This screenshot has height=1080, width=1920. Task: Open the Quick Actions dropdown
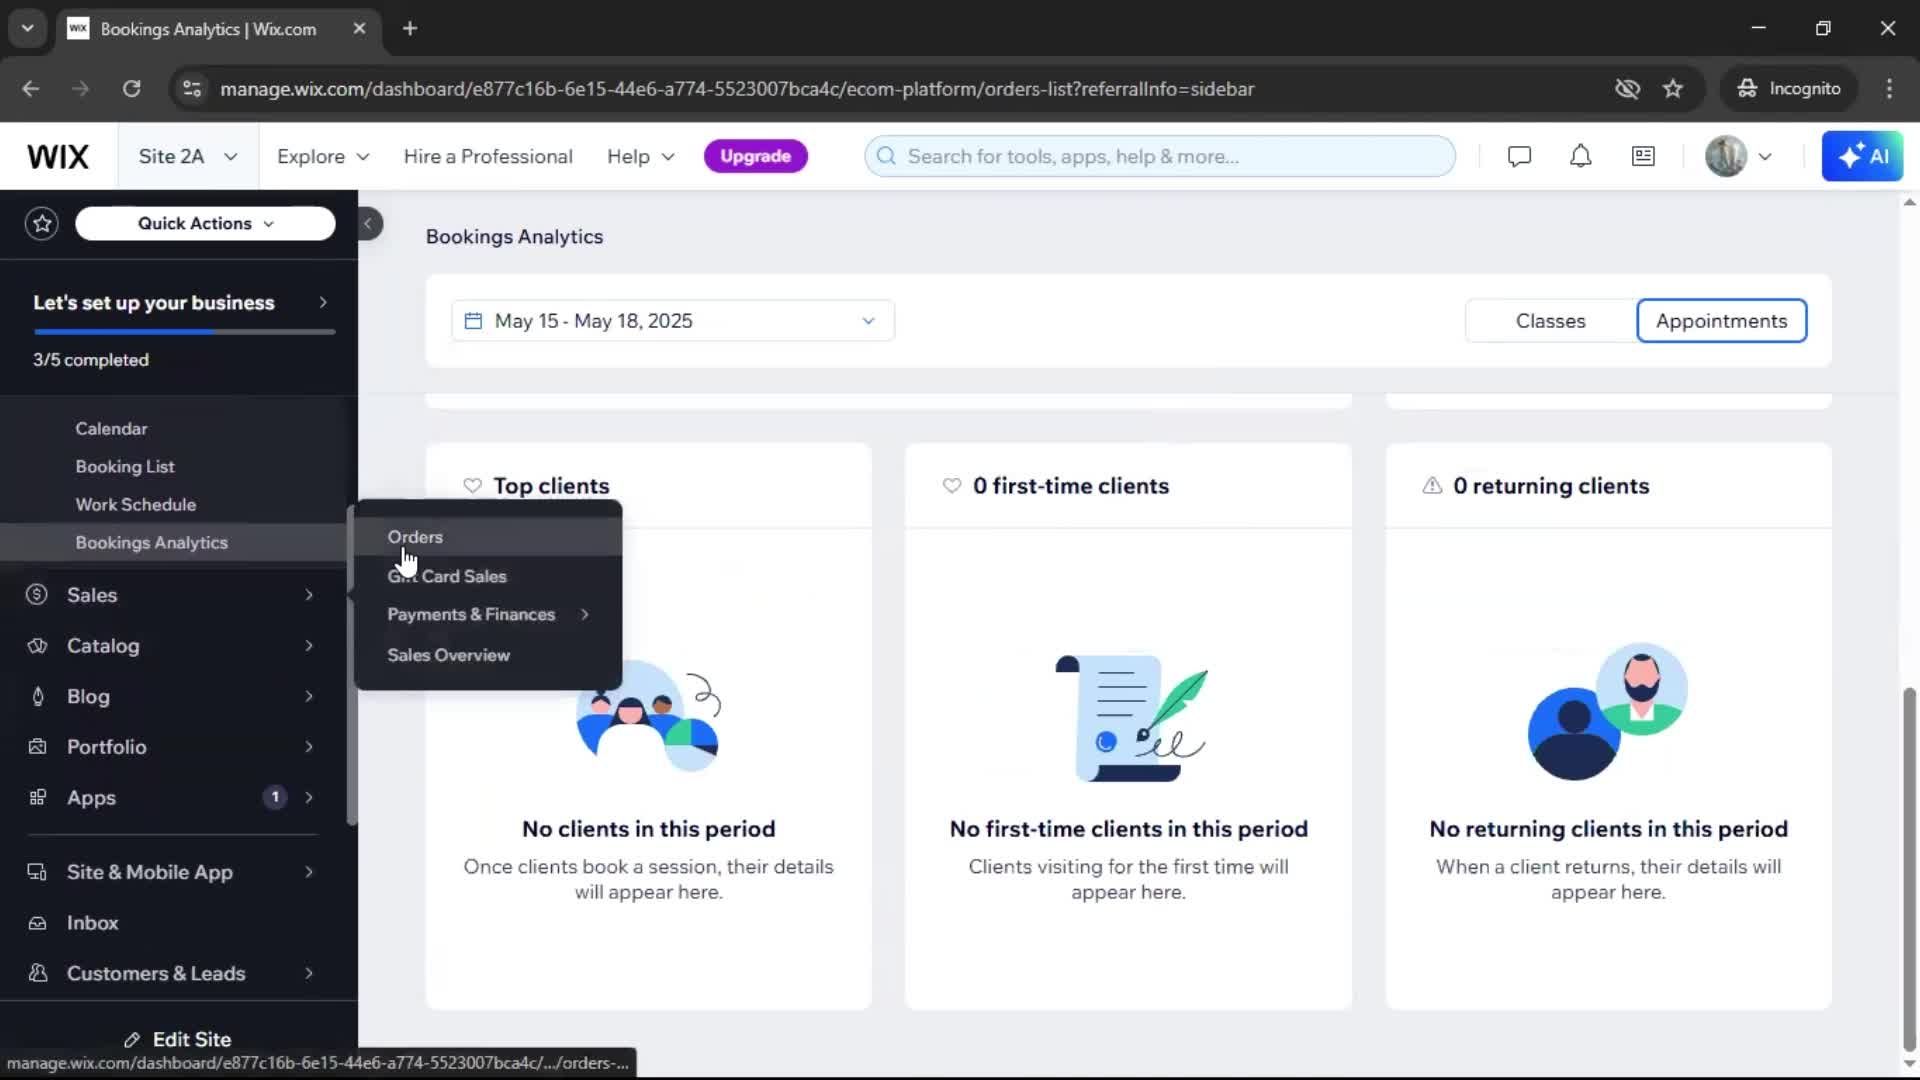click(205, 224)
